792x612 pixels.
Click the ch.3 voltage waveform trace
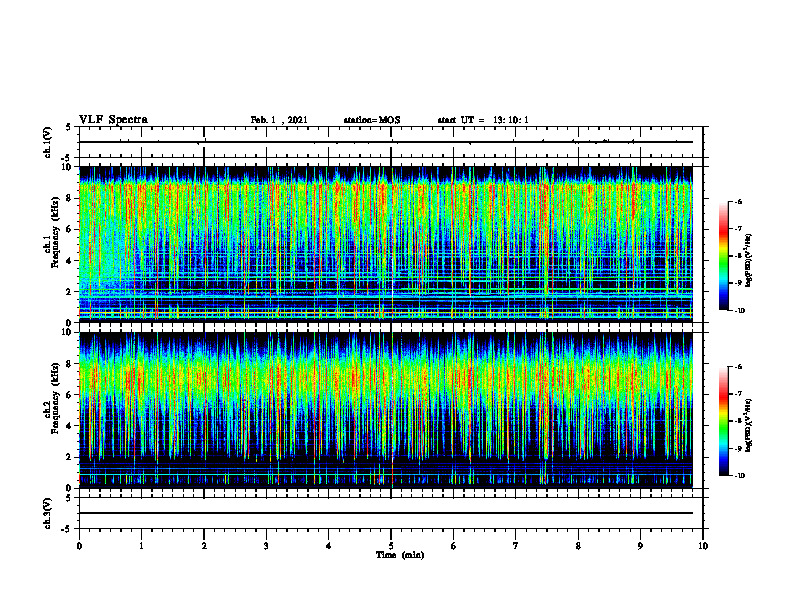pyautogui.click(x=386, y=513)
